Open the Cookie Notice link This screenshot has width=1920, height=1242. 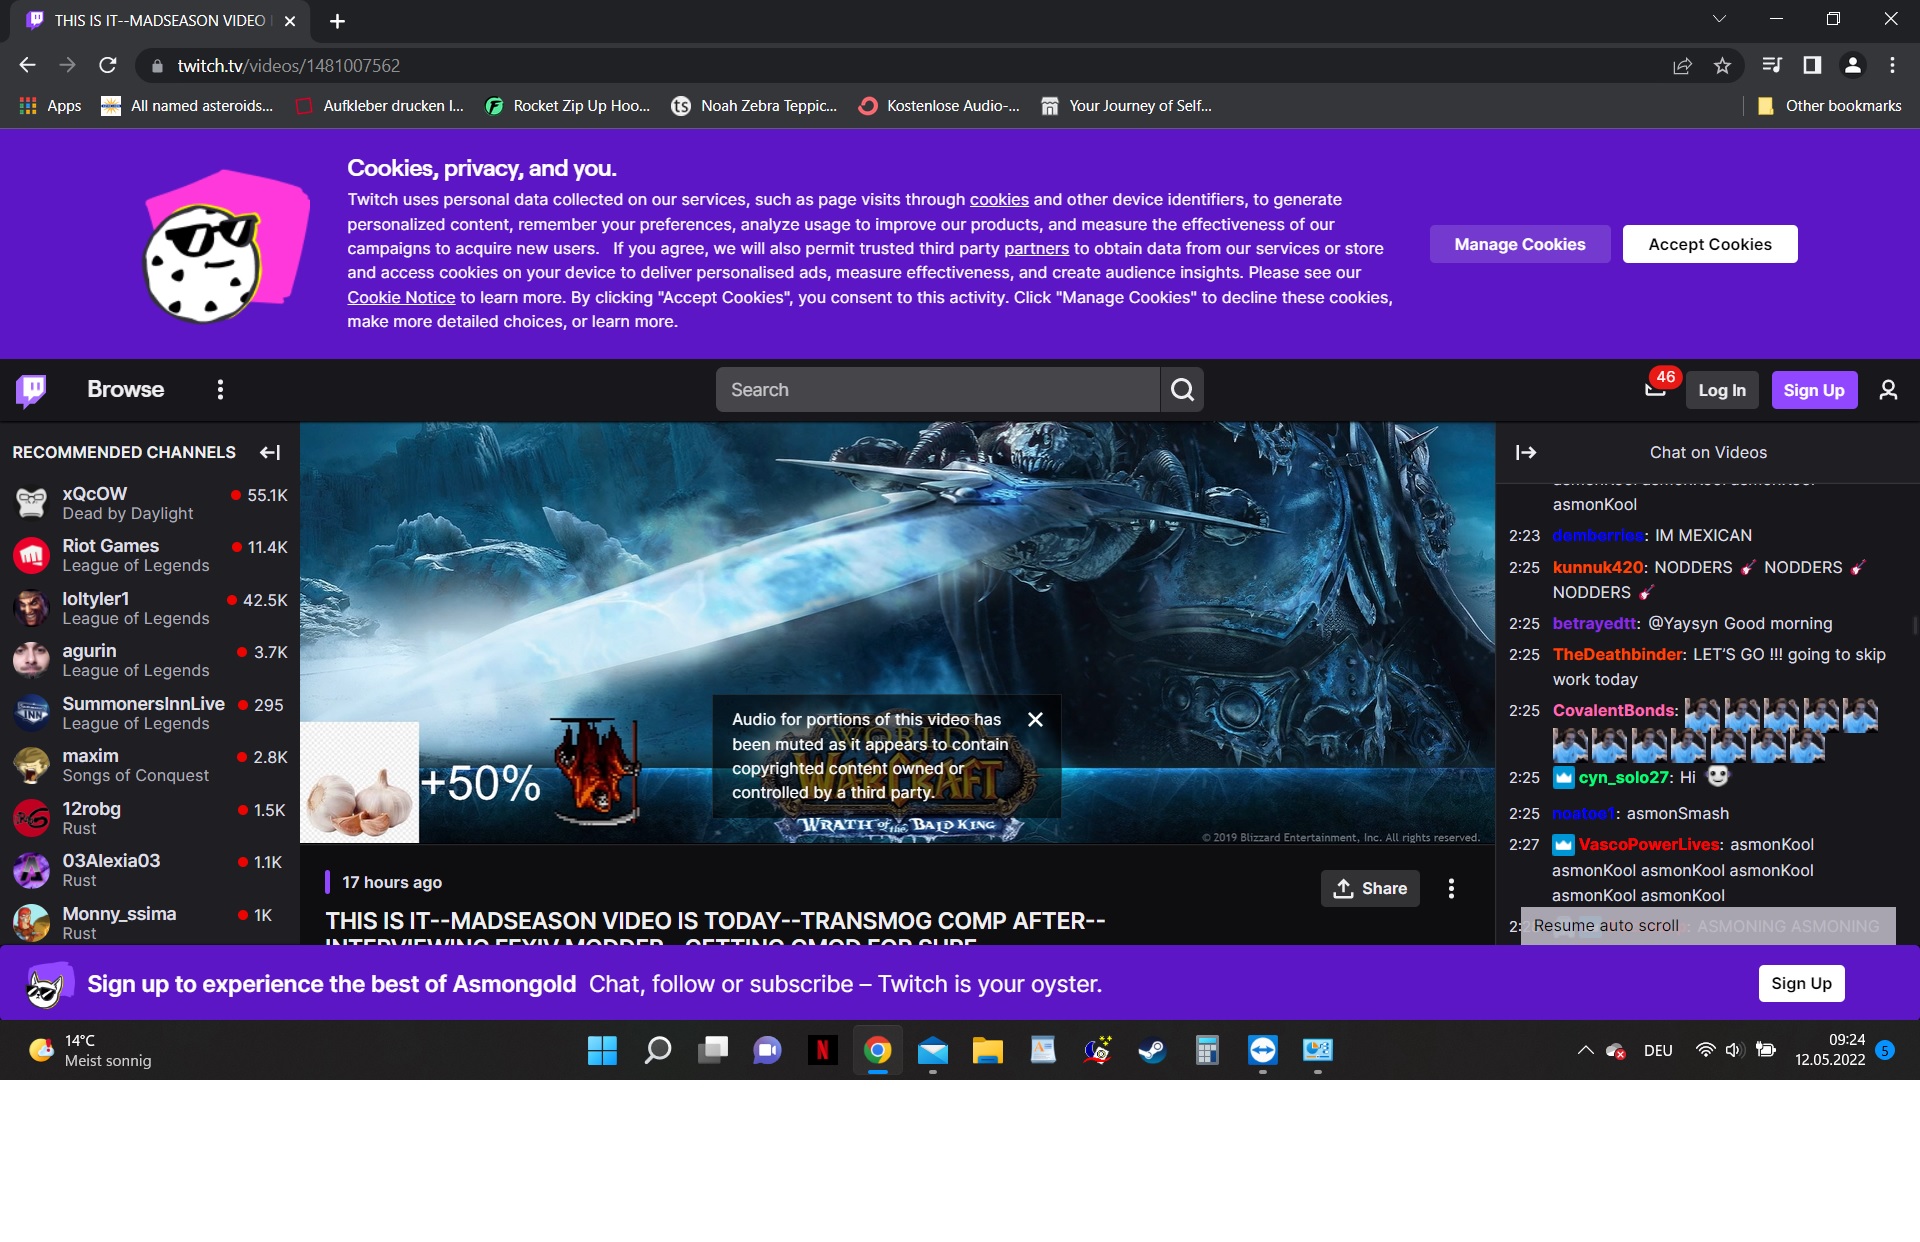(x=400, y=297)
